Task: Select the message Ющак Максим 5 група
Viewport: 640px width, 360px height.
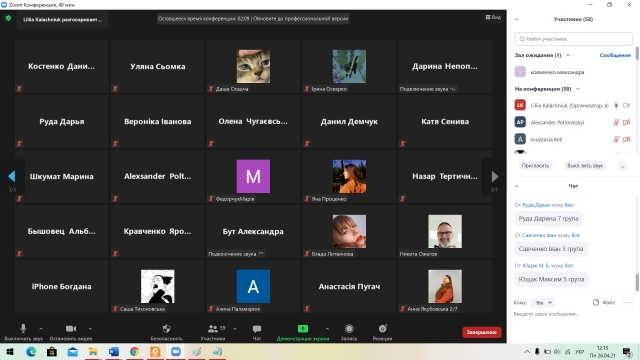Action: point(551,280)
